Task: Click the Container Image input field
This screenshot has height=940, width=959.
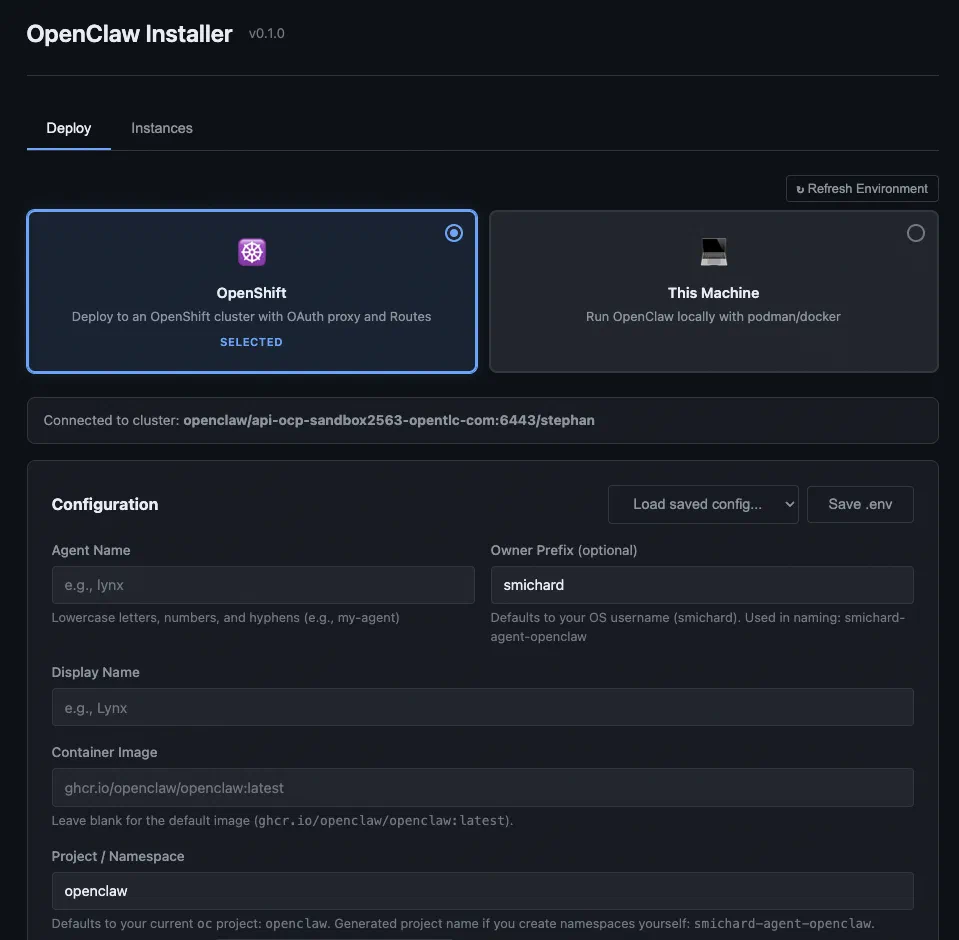Action: click(x=482, y=787)
